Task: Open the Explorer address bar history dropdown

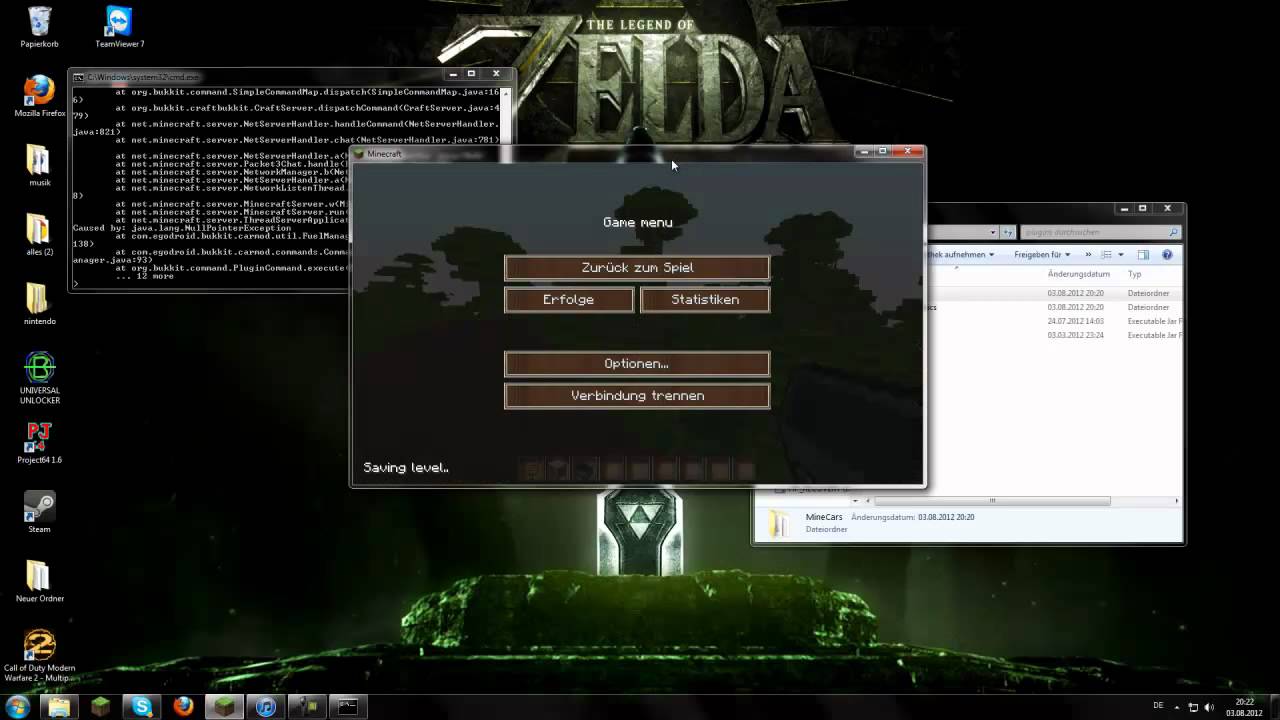Action: (x=993, y=232)
